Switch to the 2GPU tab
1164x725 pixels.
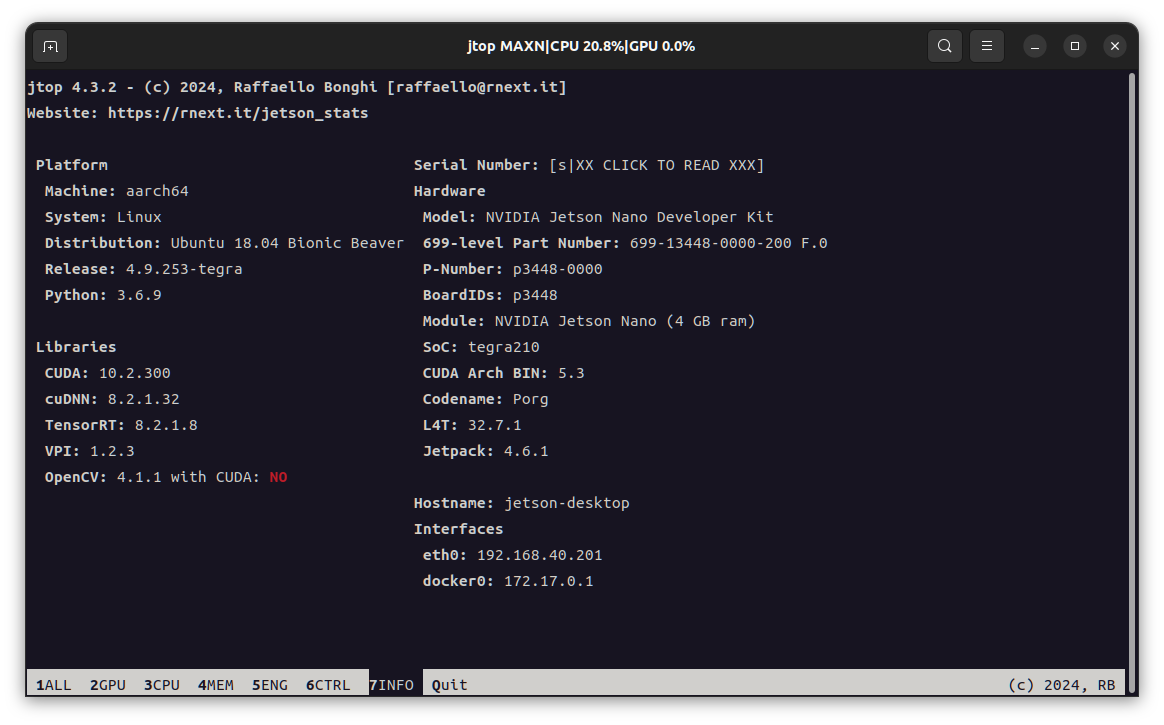coord(108,685)
